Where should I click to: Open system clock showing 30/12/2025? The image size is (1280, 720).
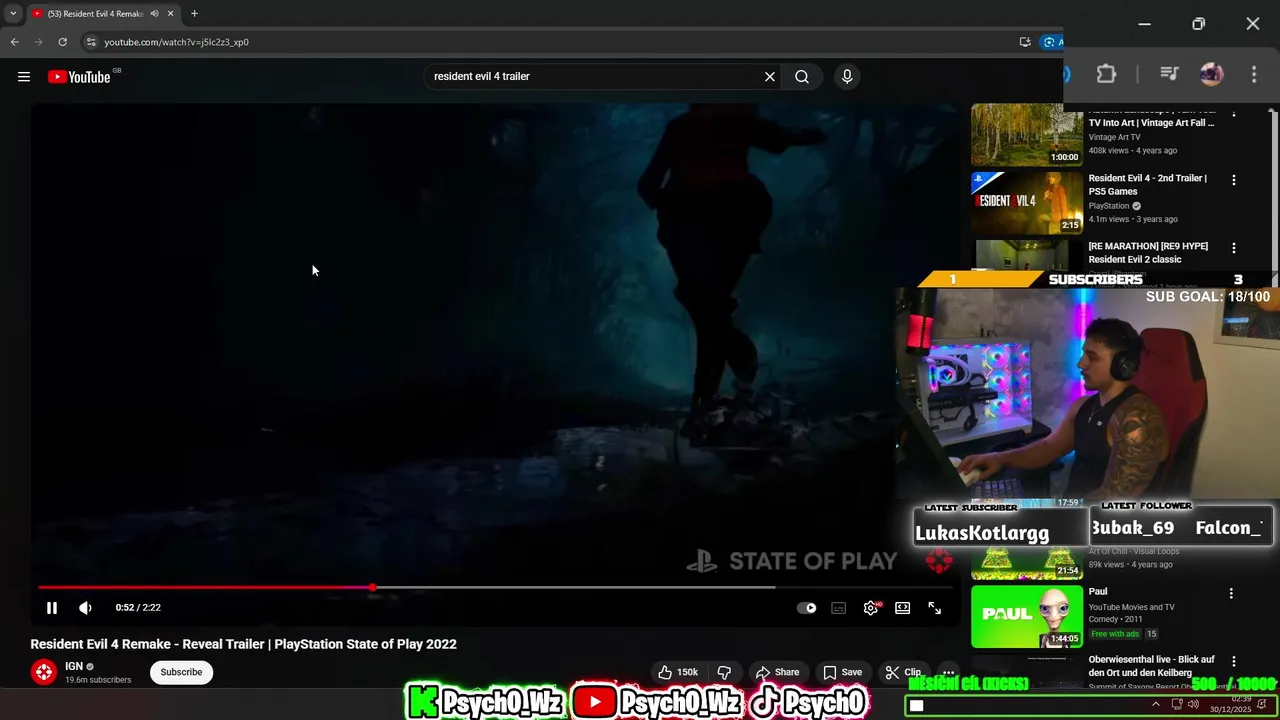coord(1231,704)
